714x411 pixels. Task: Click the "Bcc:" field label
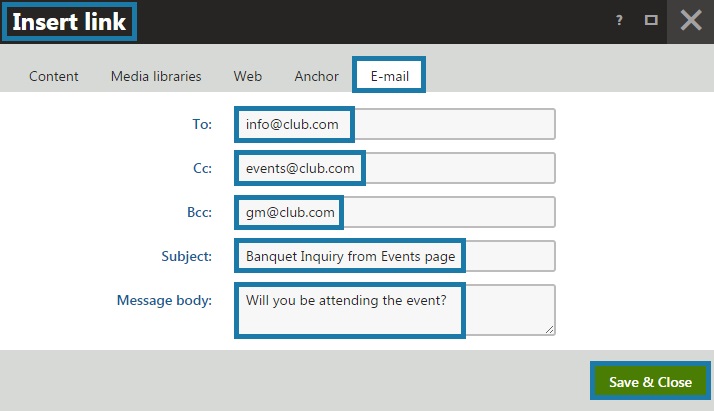point(198,212)
